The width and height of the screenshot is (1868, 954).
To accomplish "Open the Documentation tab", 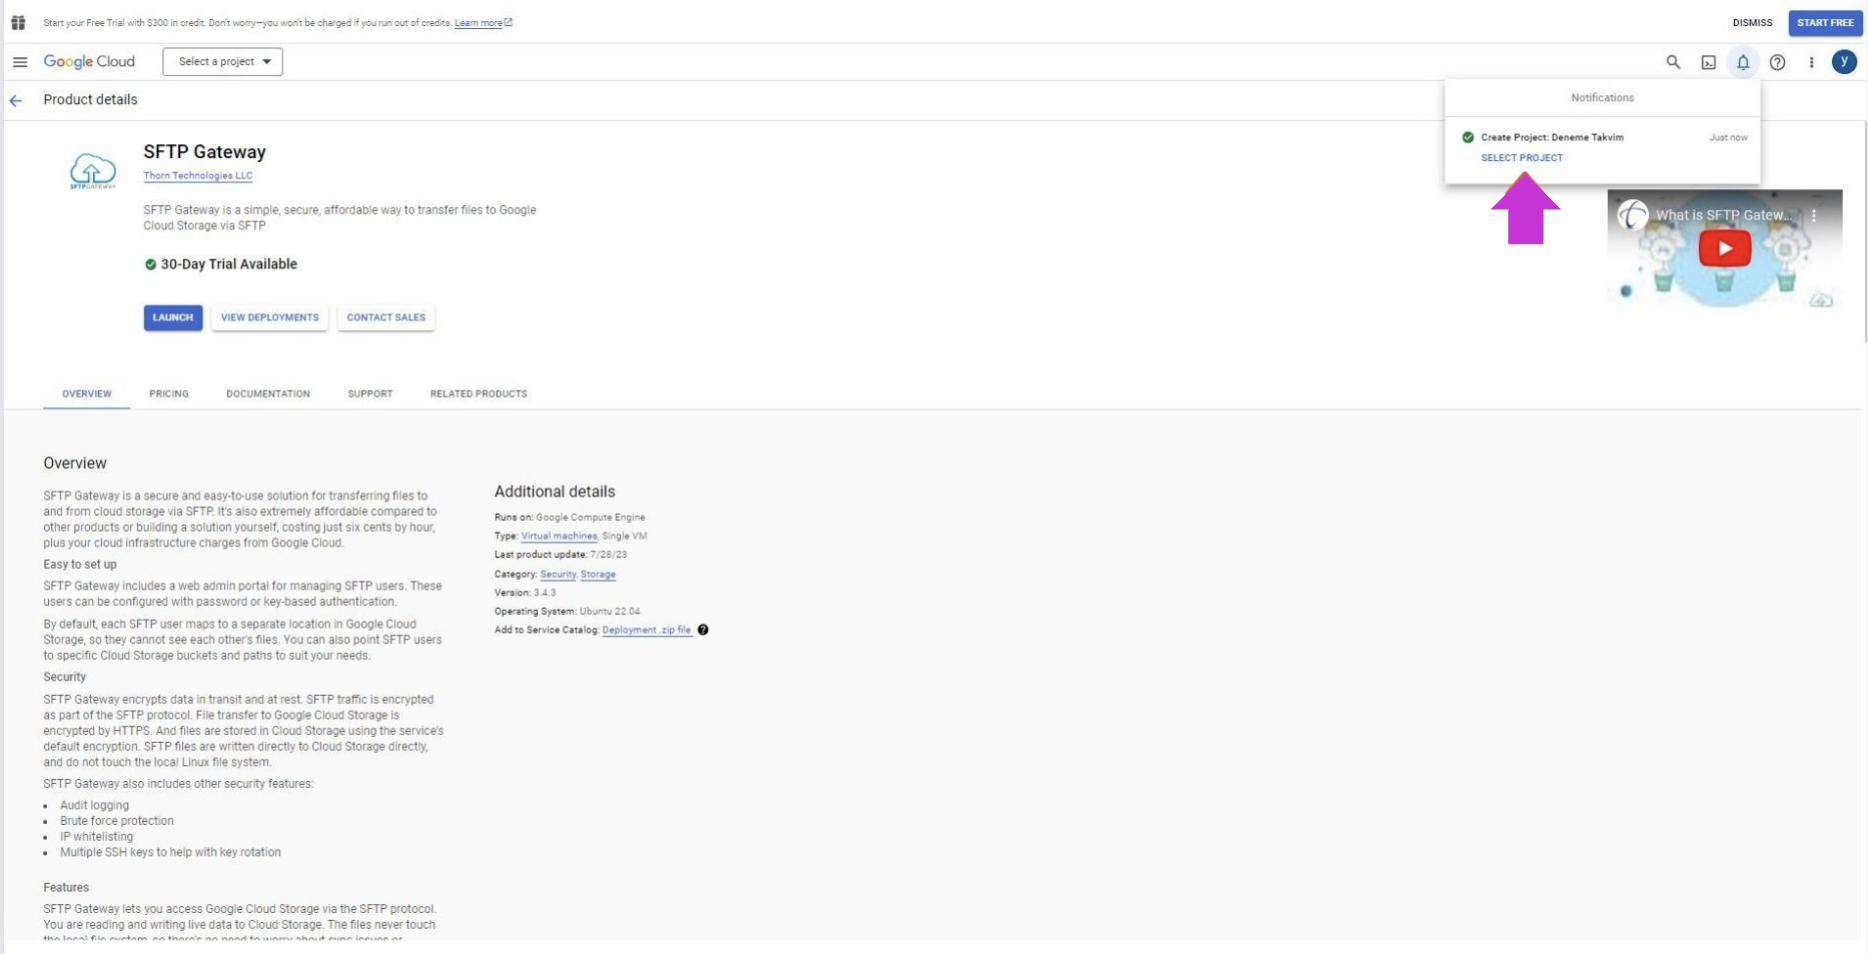I will pos(268,394).
